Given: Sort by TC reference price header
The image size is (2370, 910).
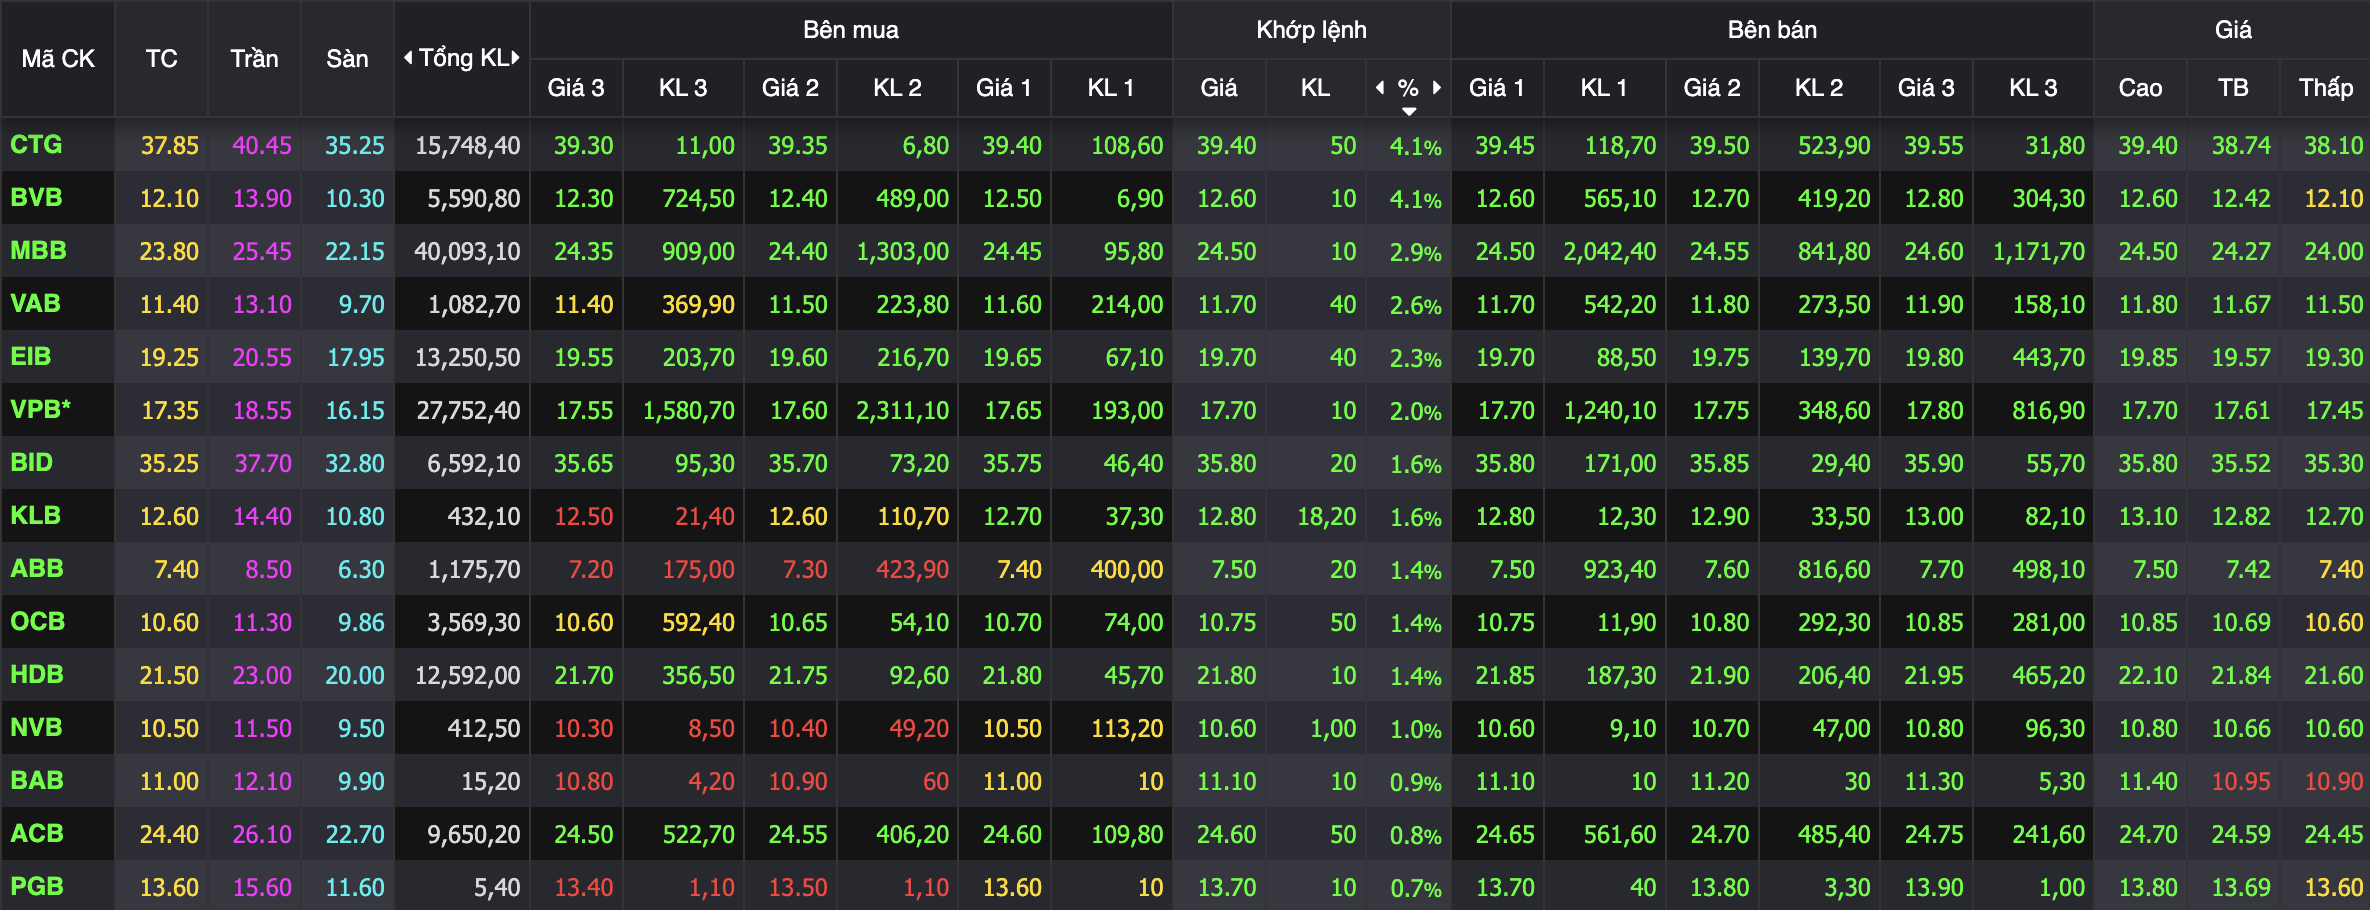Looking at the screenshot, I should tap(161, 59).
